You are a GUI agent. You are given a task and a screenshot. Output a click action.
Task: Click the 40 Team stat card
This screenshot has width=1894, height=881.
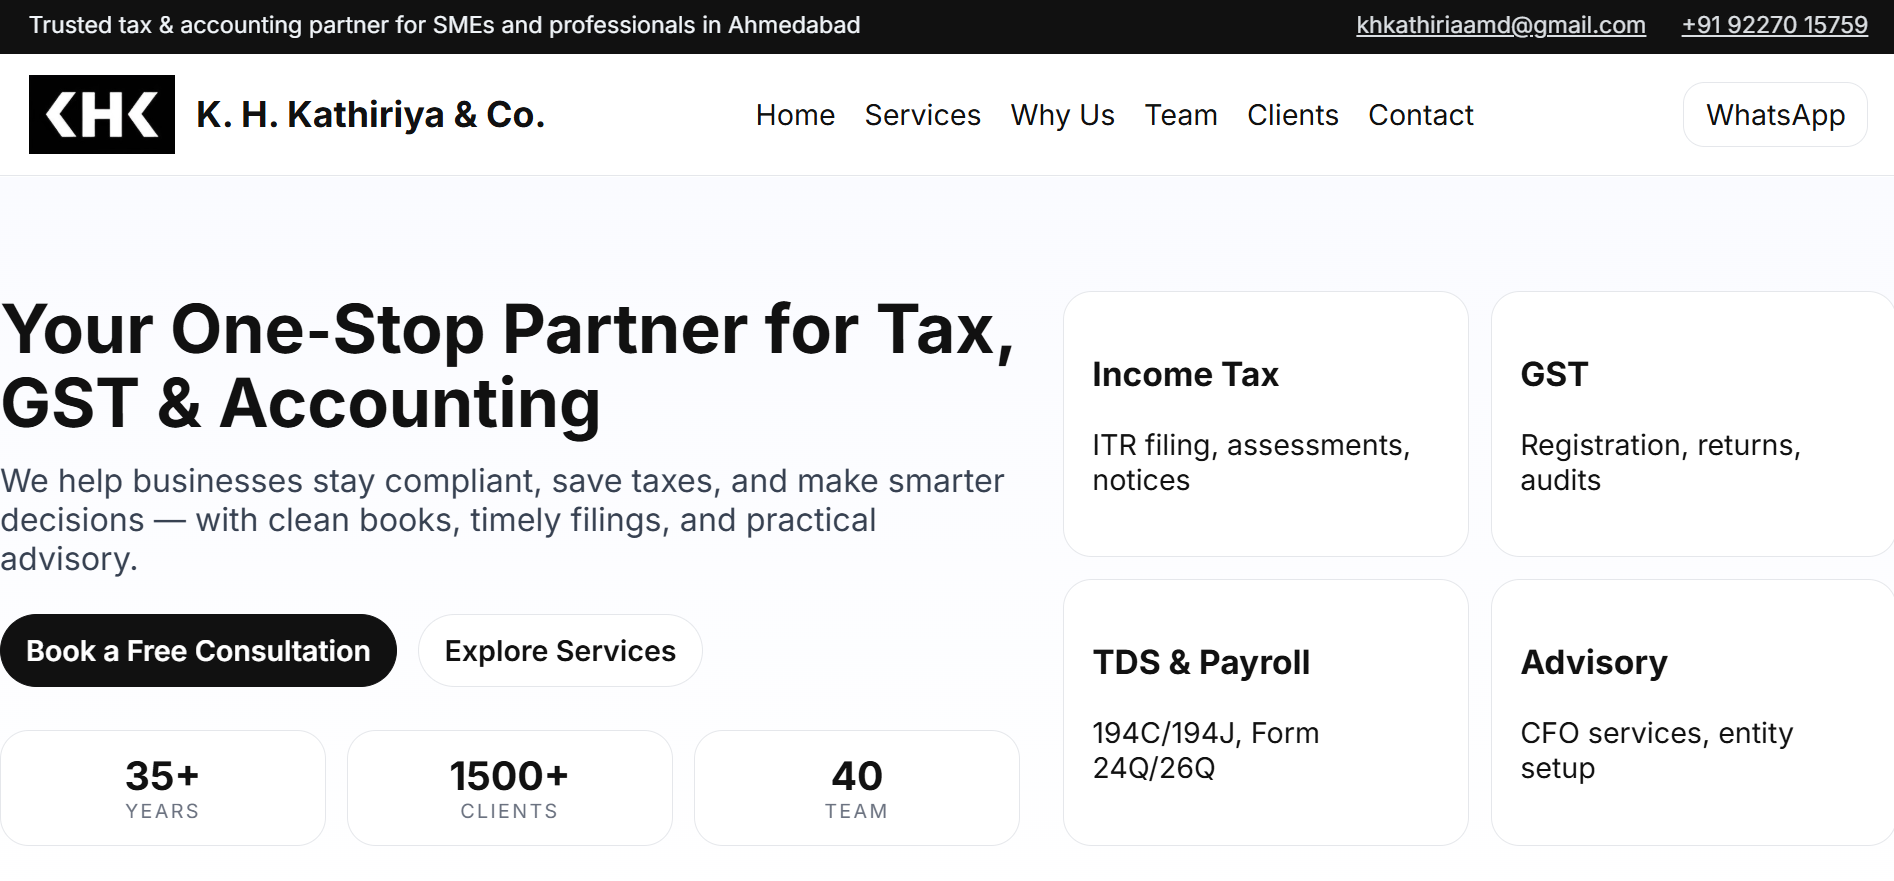(x=856, y=788)
